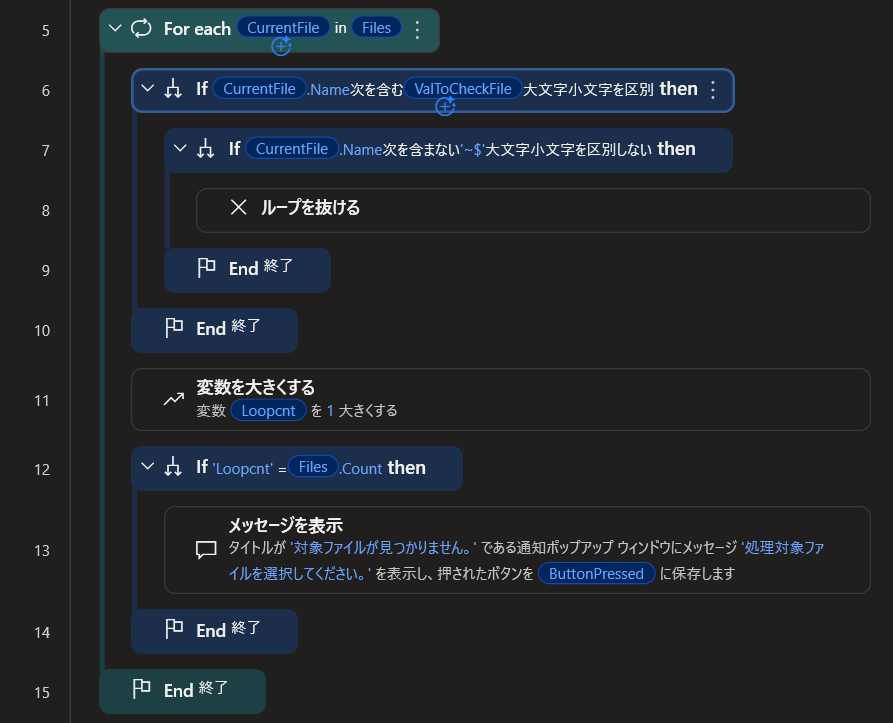Image resolution: width=893 pixels, height=723 pixels.
Task: Click the Files variable in For each
Action: pos(376,28)
